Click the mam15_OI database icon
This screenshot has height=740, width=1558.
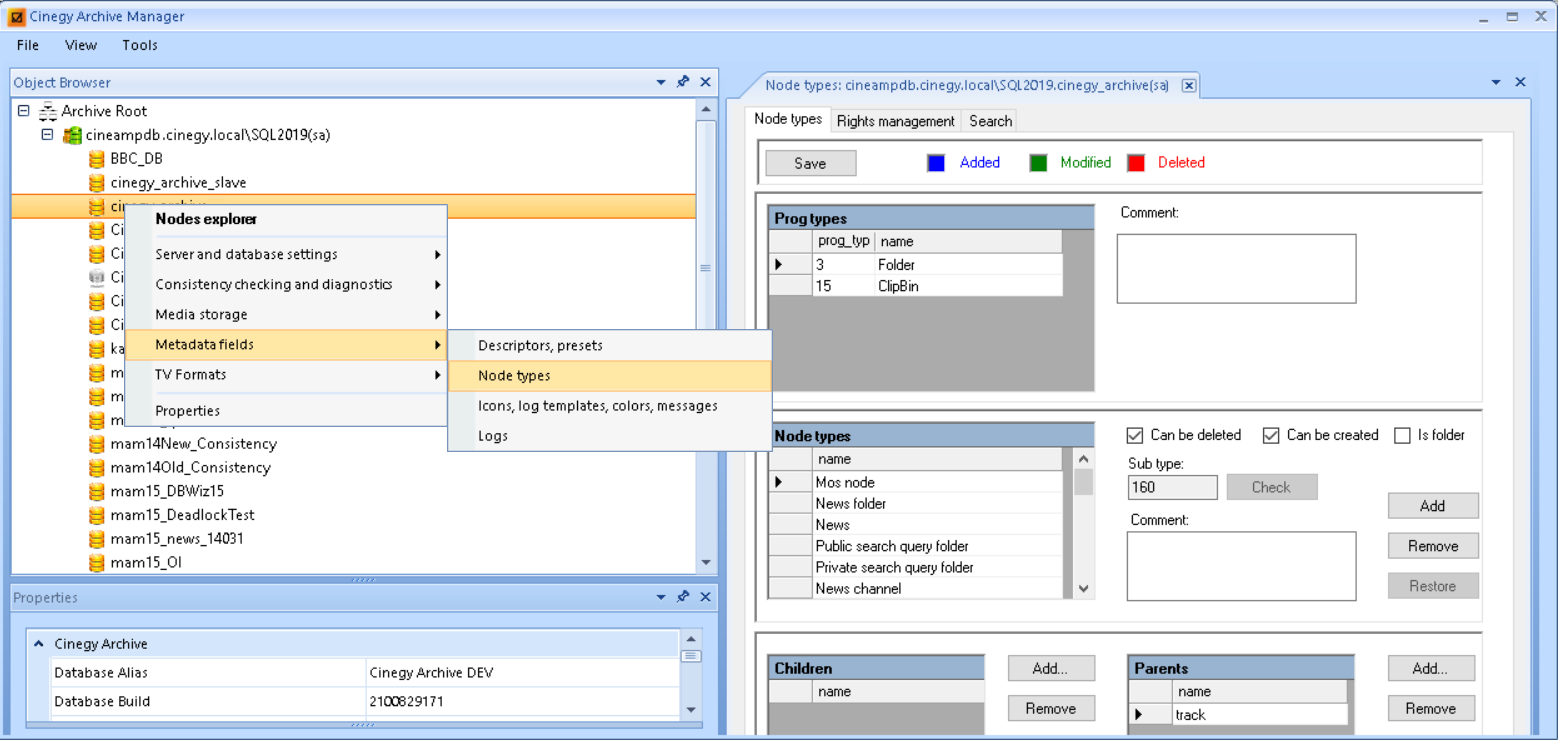tap(97, 563)
